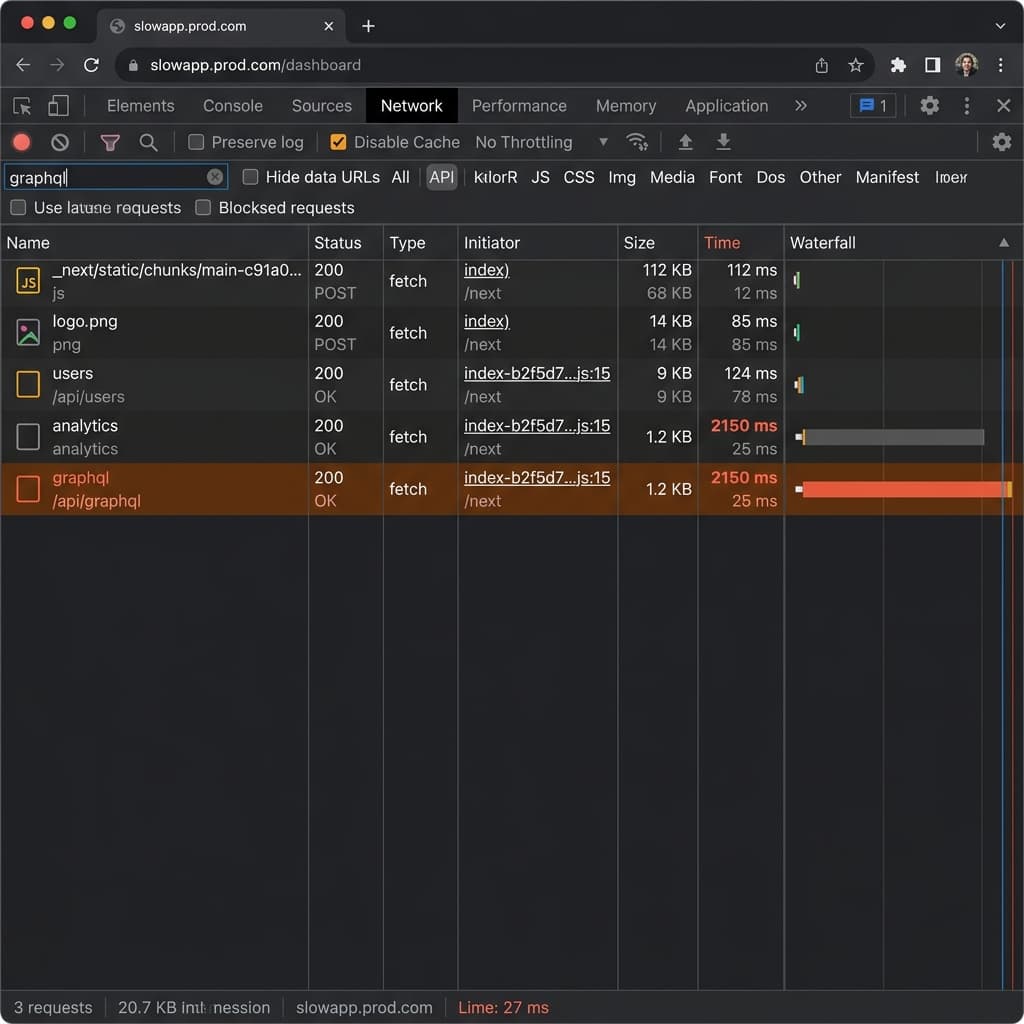This screenshot has height=1024, width=1024.
Task: Toggle the 'Use large requests' checkbox
Action: (x=18, y=208)
